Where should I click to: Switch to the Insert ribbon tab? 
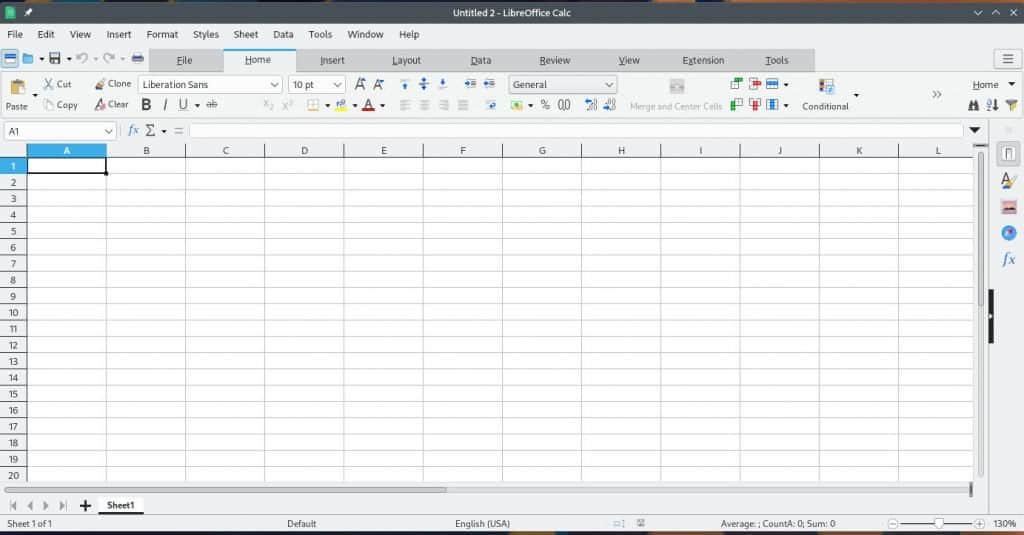click(x=332, y=60)
